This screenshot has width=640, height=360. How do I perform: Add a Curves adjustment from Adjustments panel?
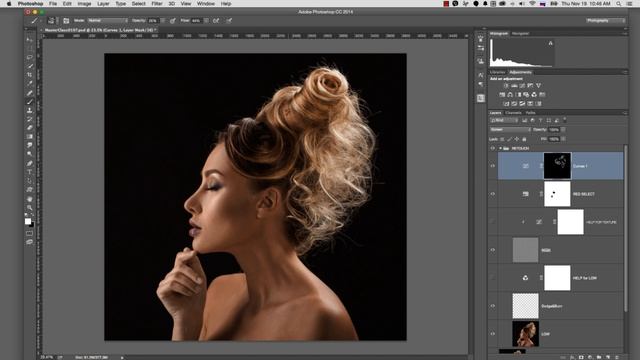pyautogui.click(x=522, y=86)
